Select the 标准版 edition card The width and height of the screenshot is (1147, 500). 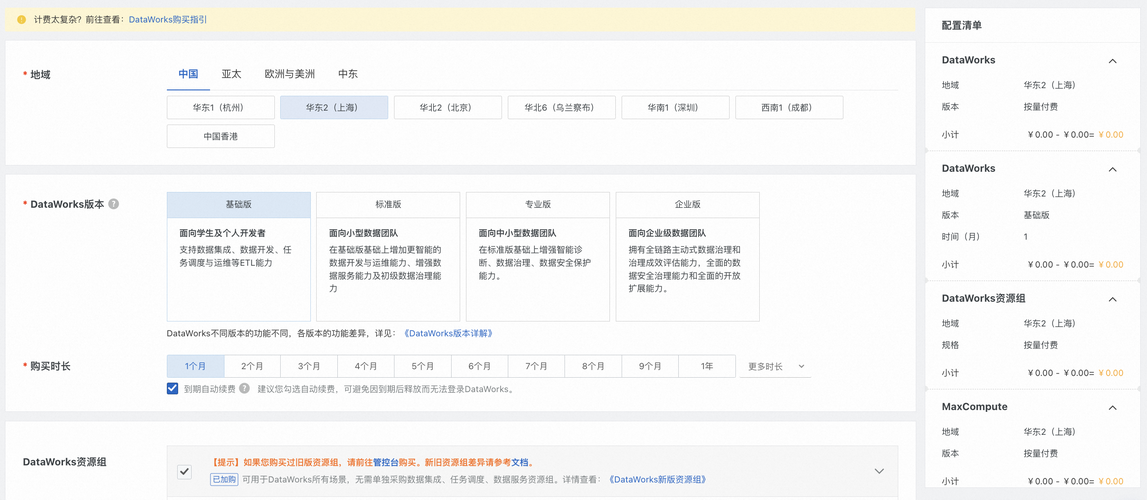point(388,257)
